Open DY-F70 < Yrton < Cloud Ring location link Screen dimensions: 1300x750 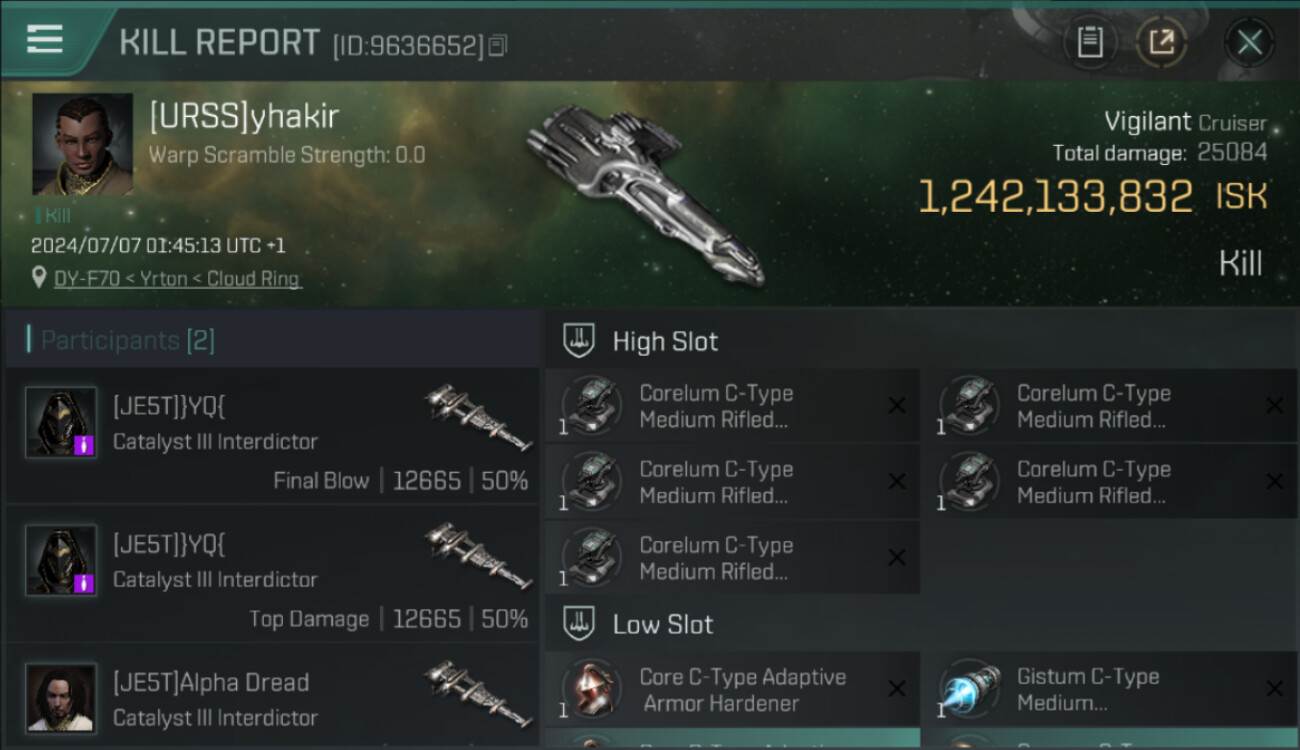tap(178, 279)
